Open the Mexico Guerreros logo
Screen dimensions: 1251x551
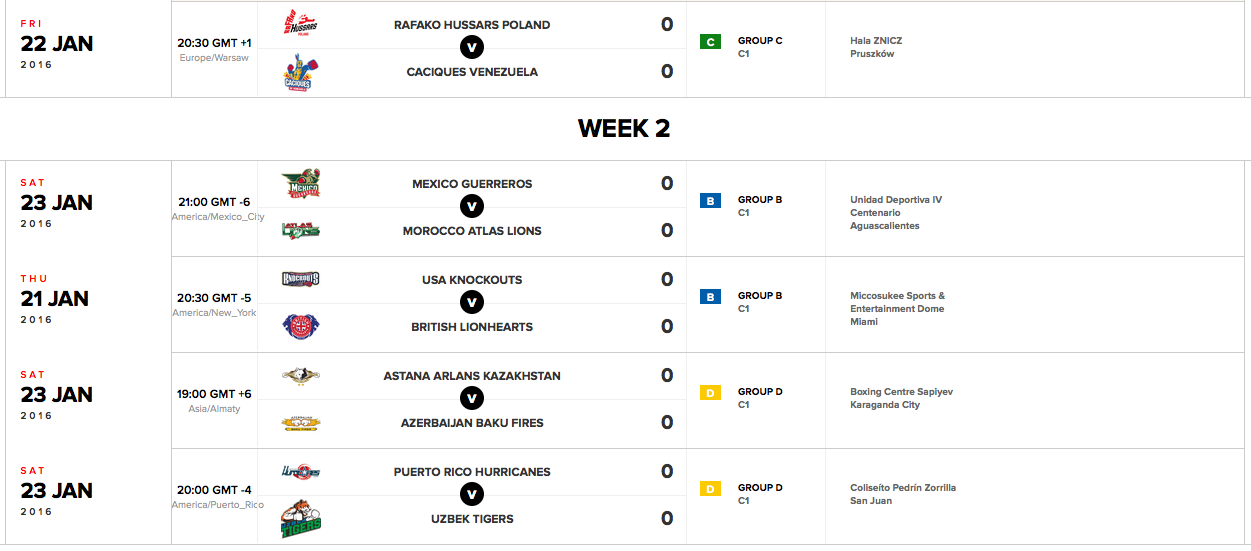[301, 184]
